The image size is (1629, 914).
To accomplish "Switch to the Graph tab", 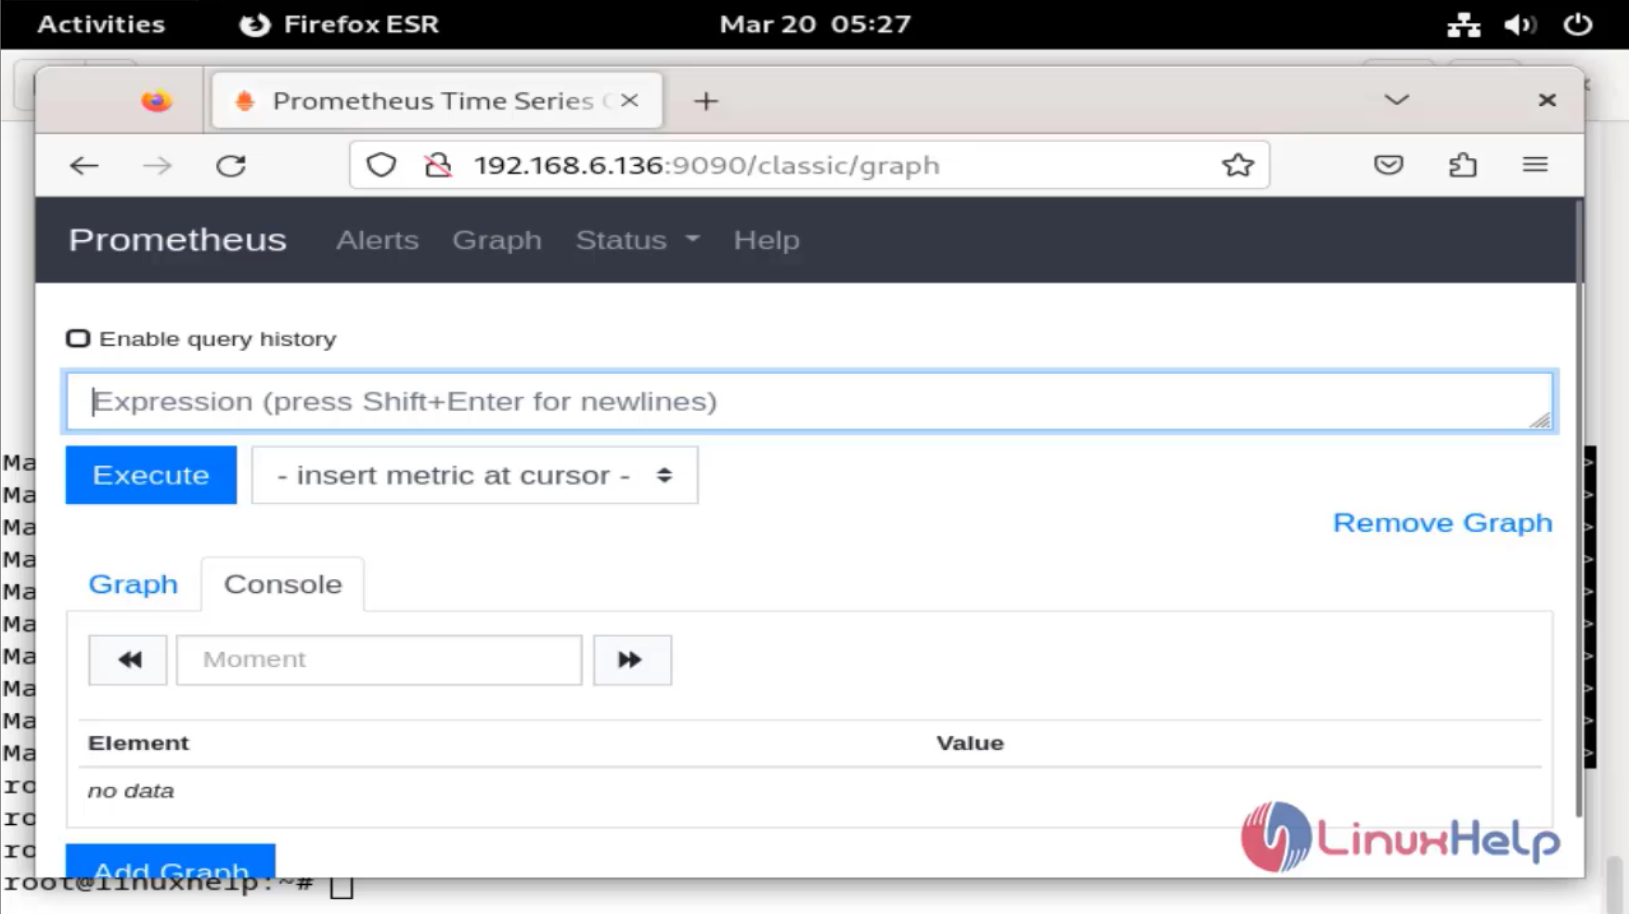I will tap(133, 584).
